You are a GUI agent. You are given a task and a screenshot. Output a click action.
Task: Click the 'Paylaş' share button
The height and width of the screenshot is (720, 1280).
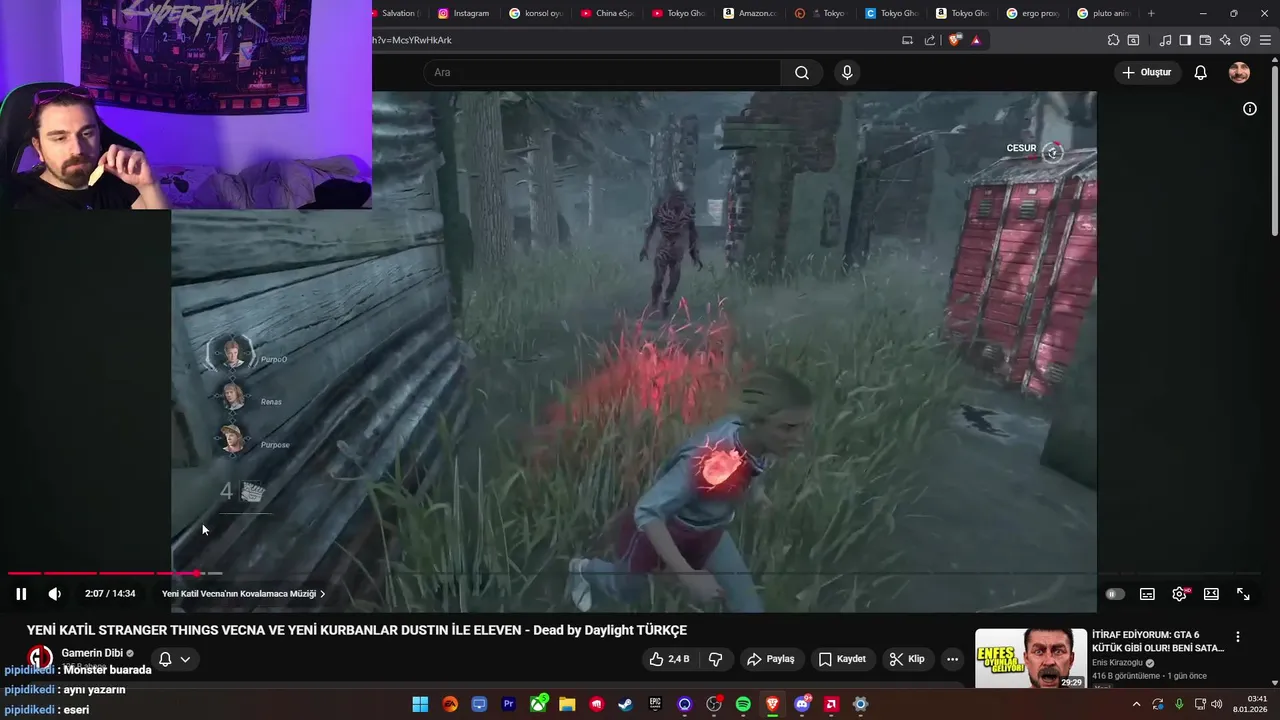(770, 659)
